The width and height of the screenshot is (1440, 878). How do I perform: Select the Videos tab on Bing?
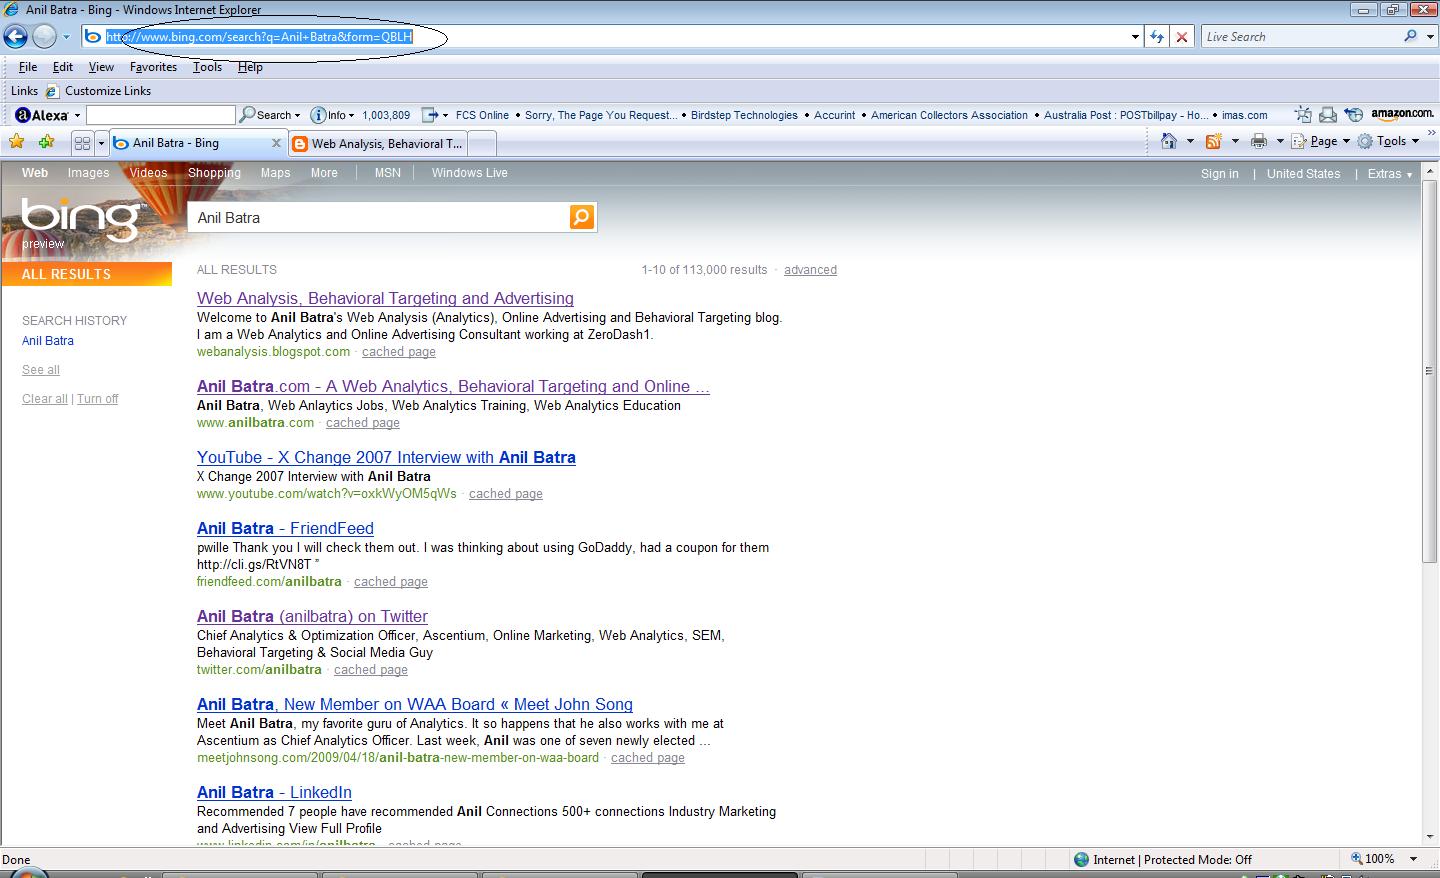click(x=148, y=173)
